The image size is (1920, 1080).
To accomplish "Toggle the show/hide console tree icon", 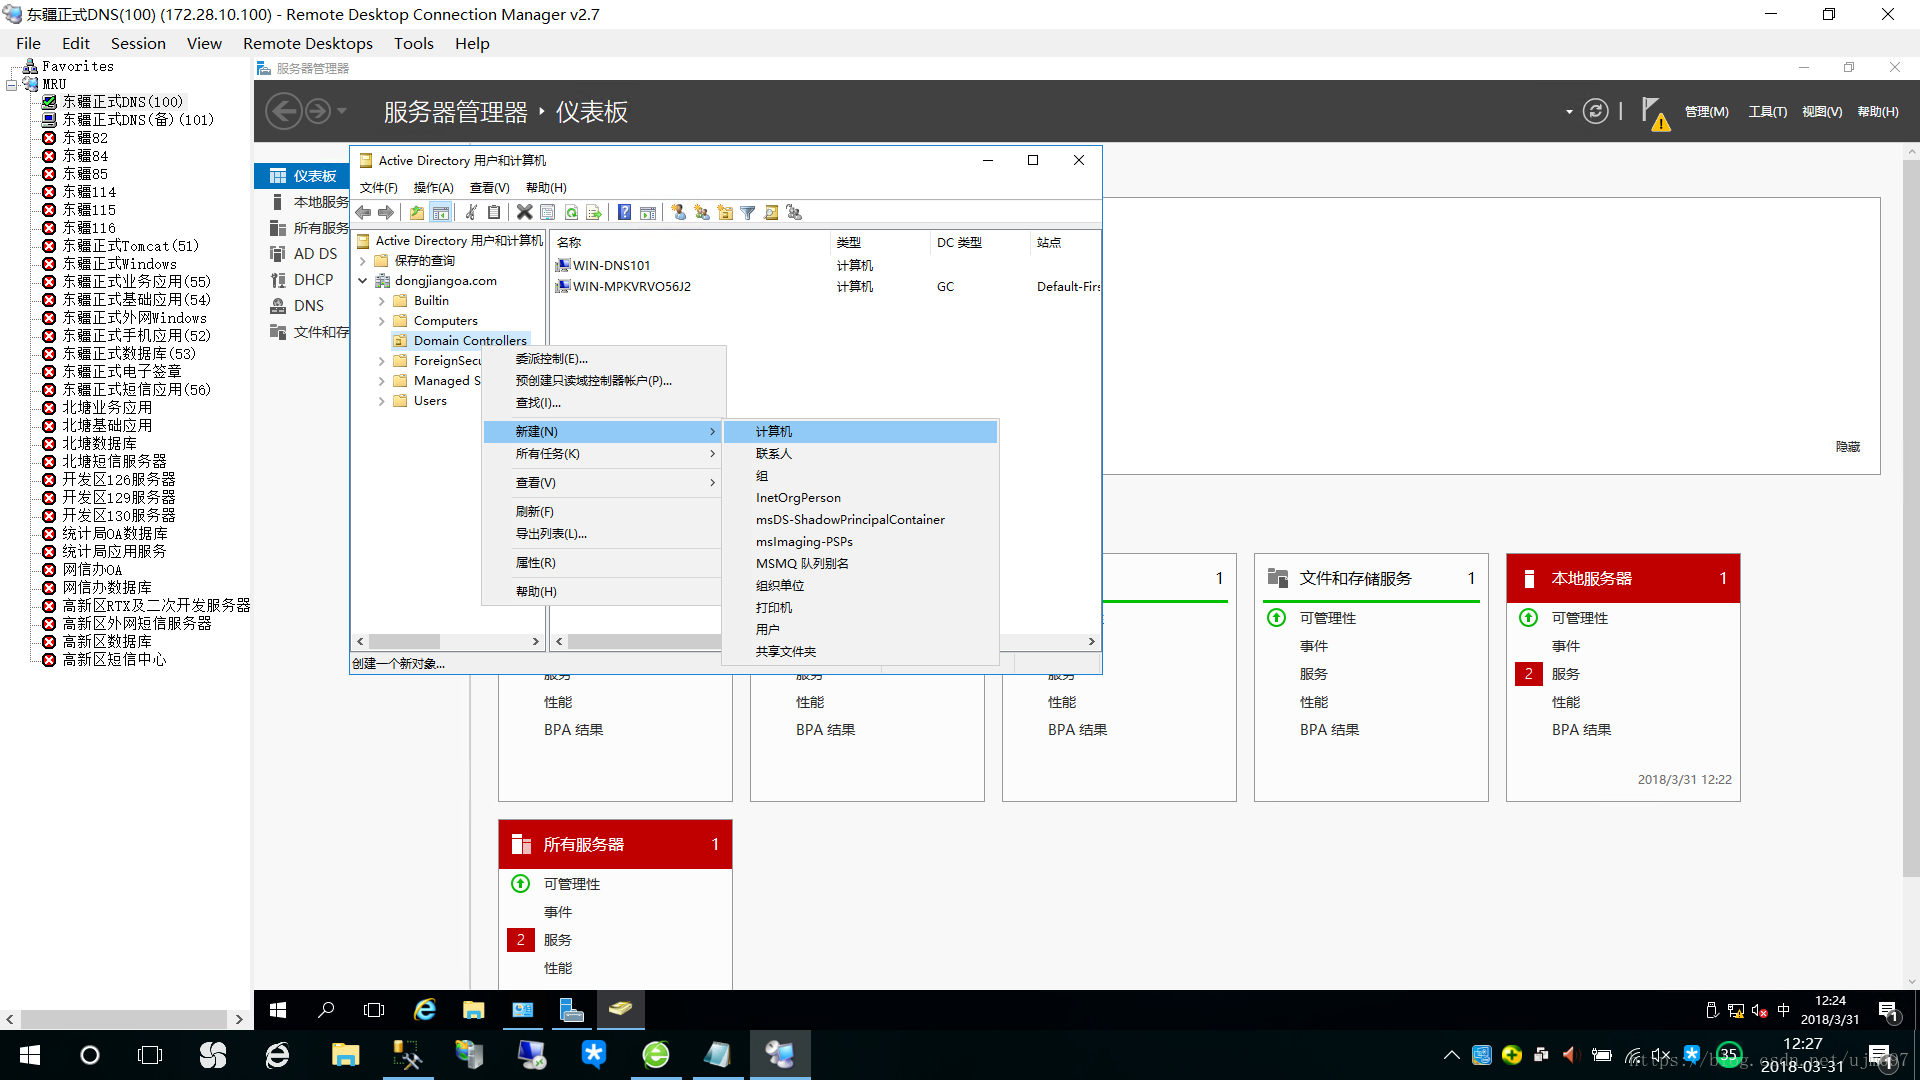I will click(x=441, y=212).
